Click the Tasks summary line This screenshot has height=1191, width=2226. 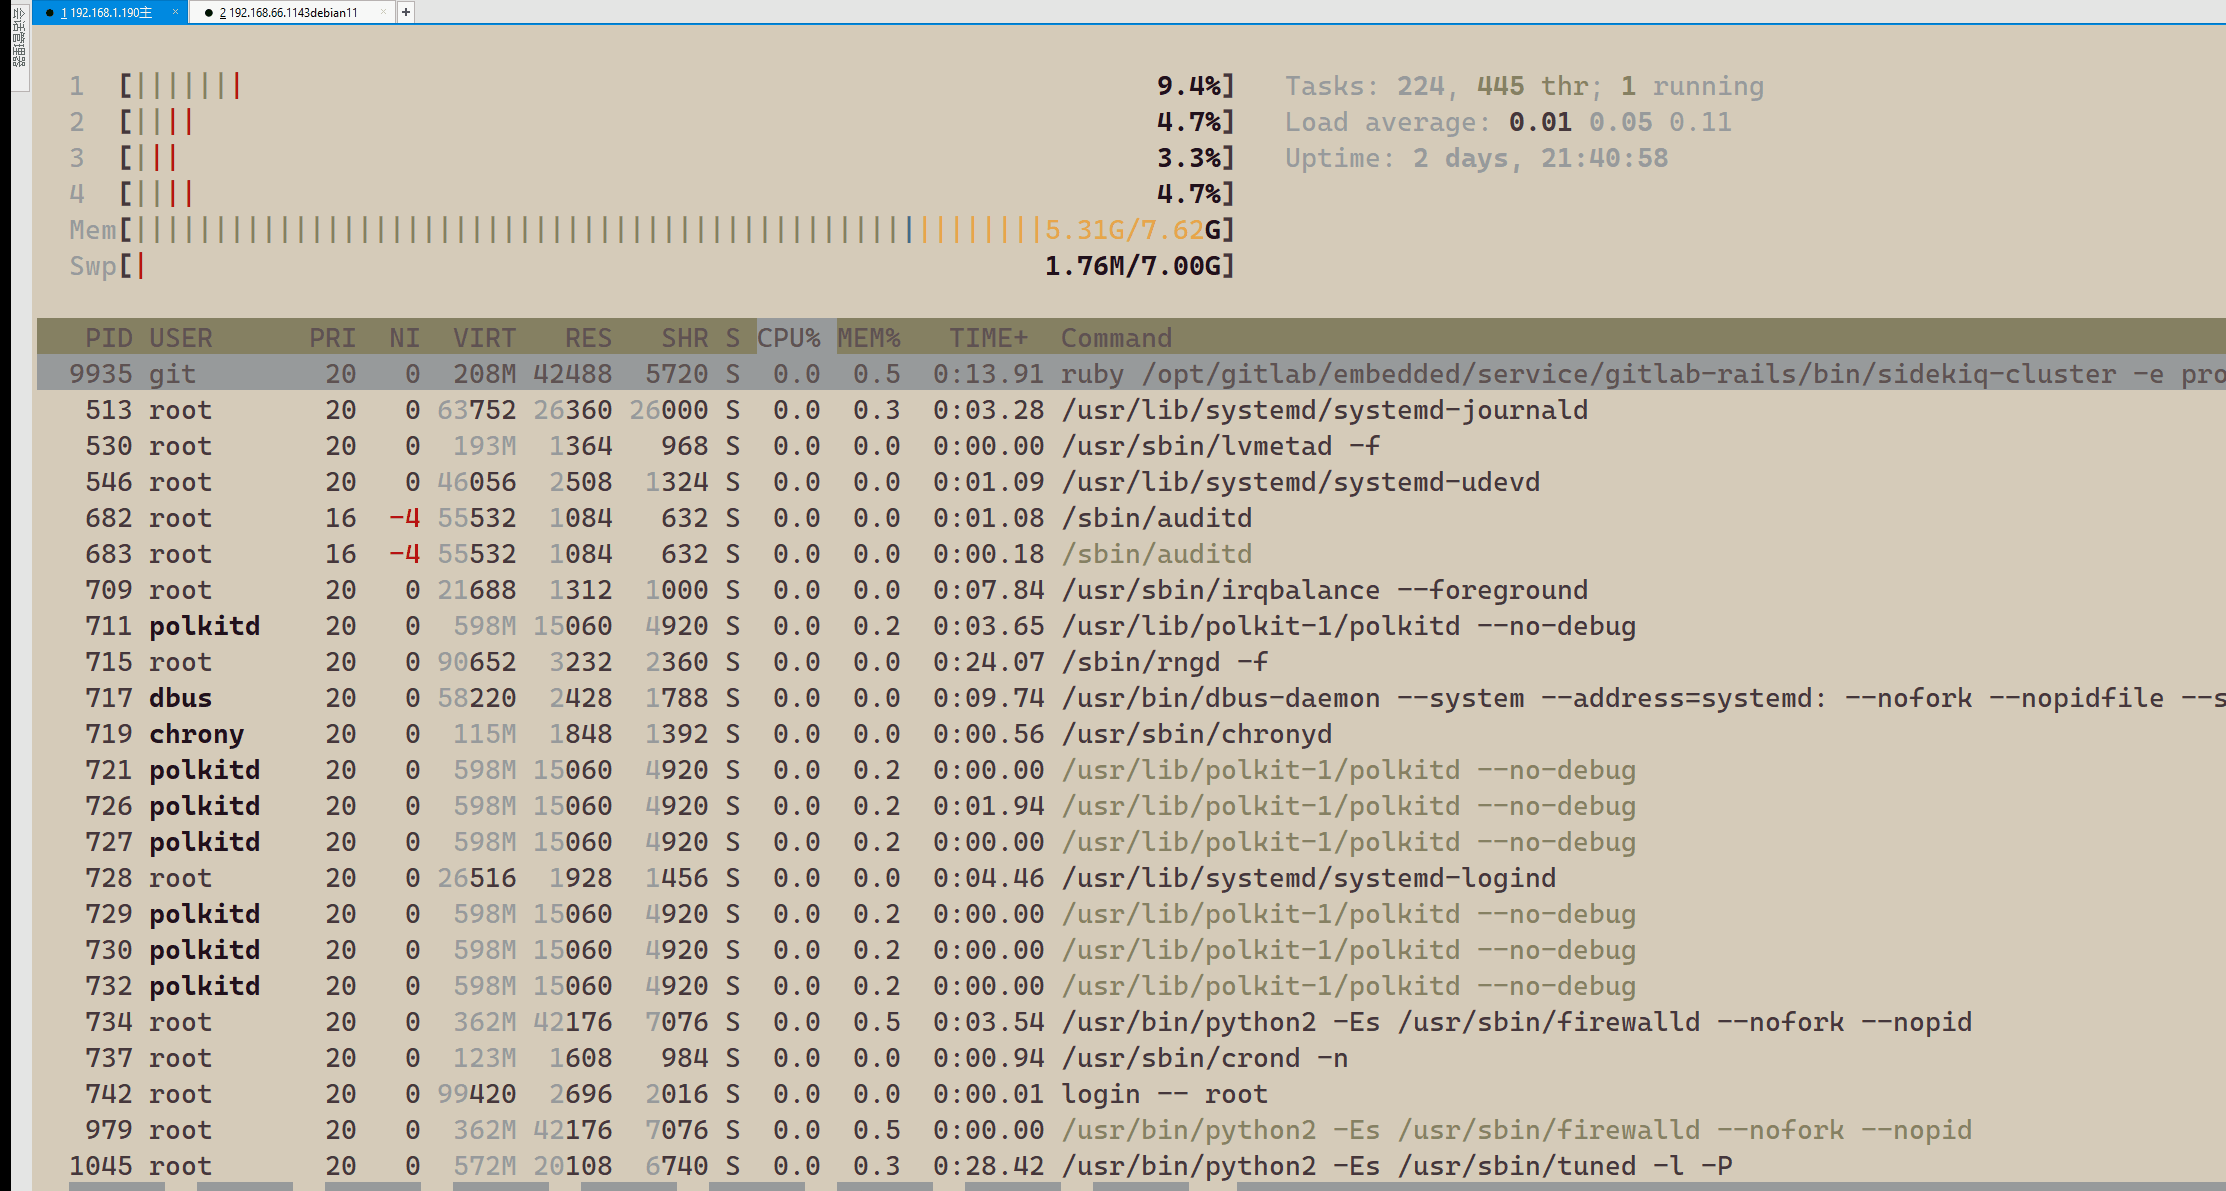1524,86
